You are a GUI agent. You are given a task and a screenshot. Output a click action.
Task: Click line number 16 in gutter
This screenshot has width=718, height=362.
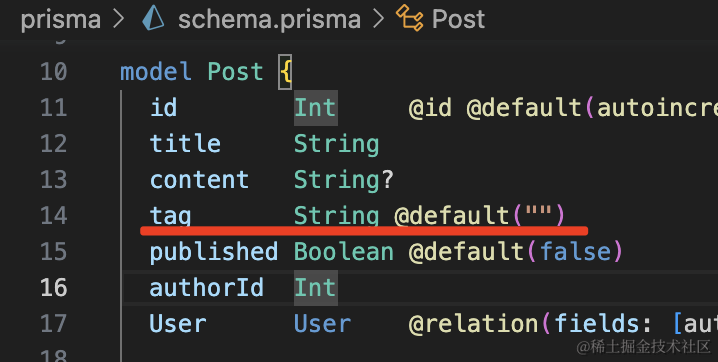coord(54,287)
